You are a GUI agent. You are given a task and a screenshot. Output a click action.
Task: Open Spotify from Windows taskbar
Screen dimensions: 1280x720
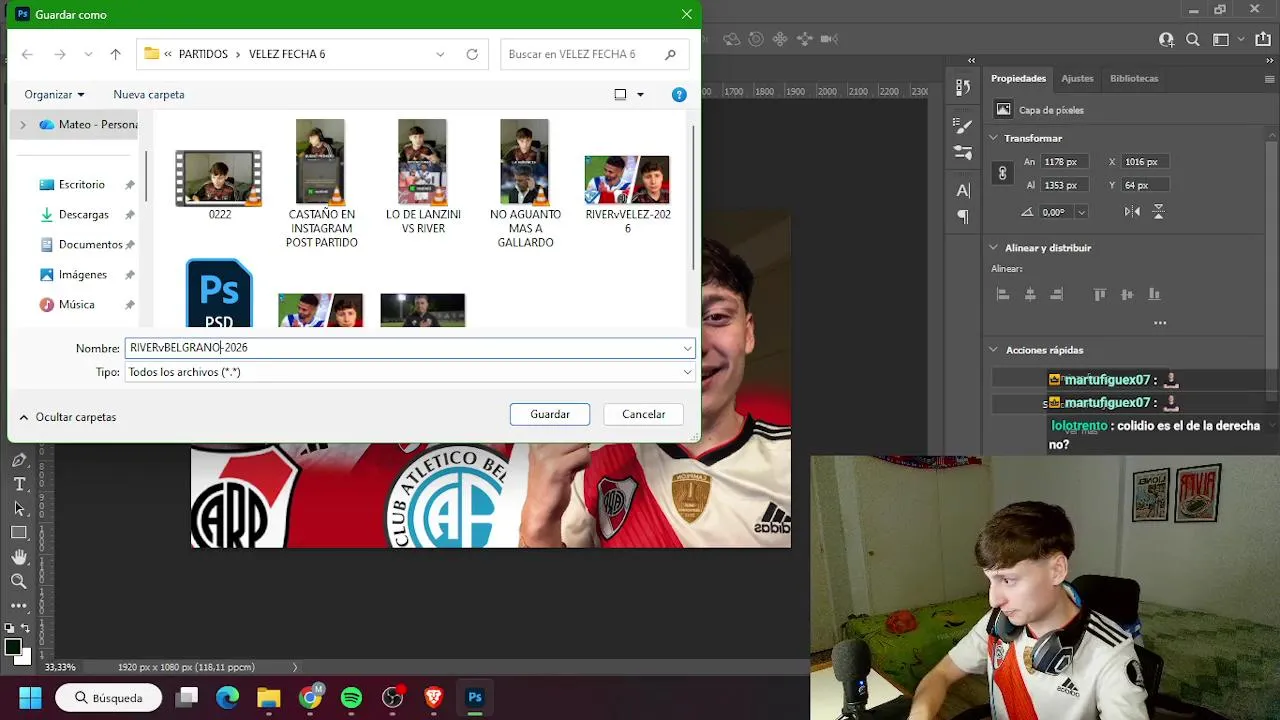(x=351, y=698)
